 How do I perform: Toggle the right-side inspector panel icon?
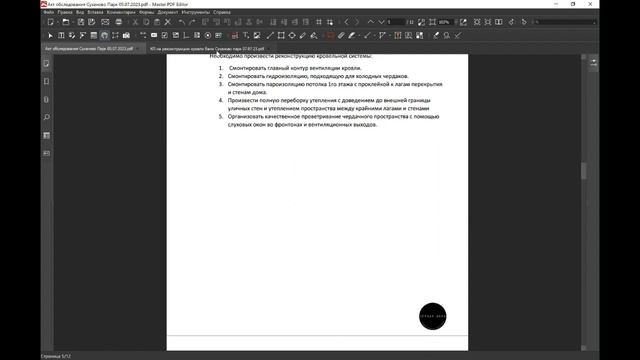pos(593,63)
